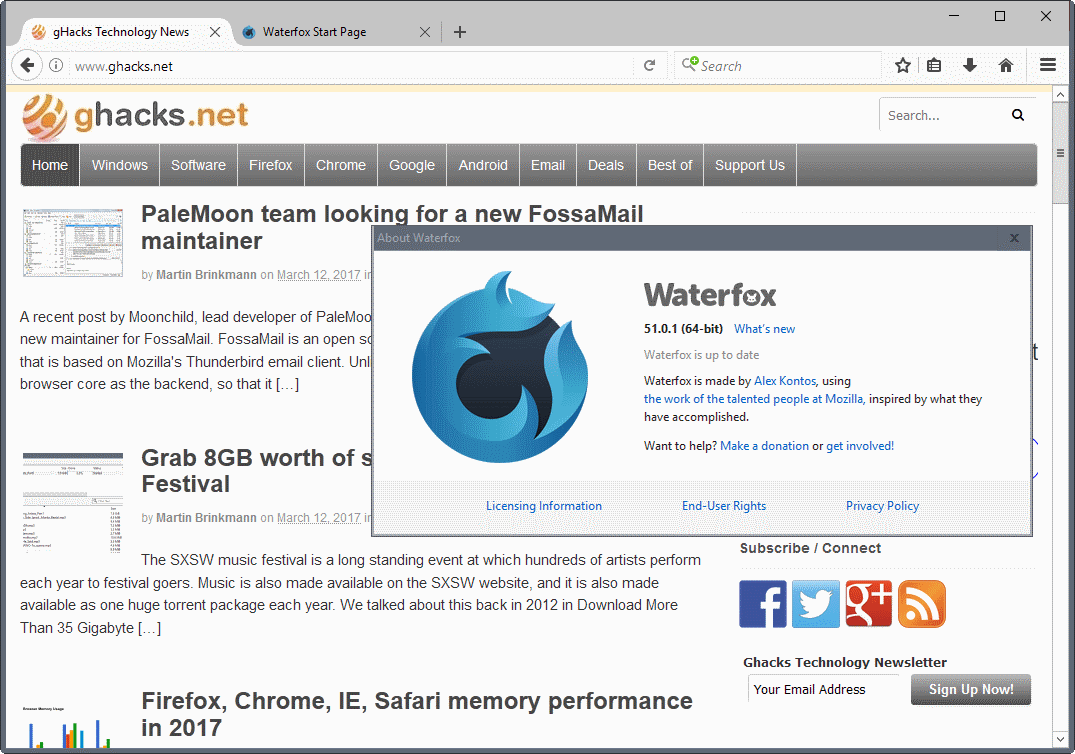Click get involved link

pos(860,446)
